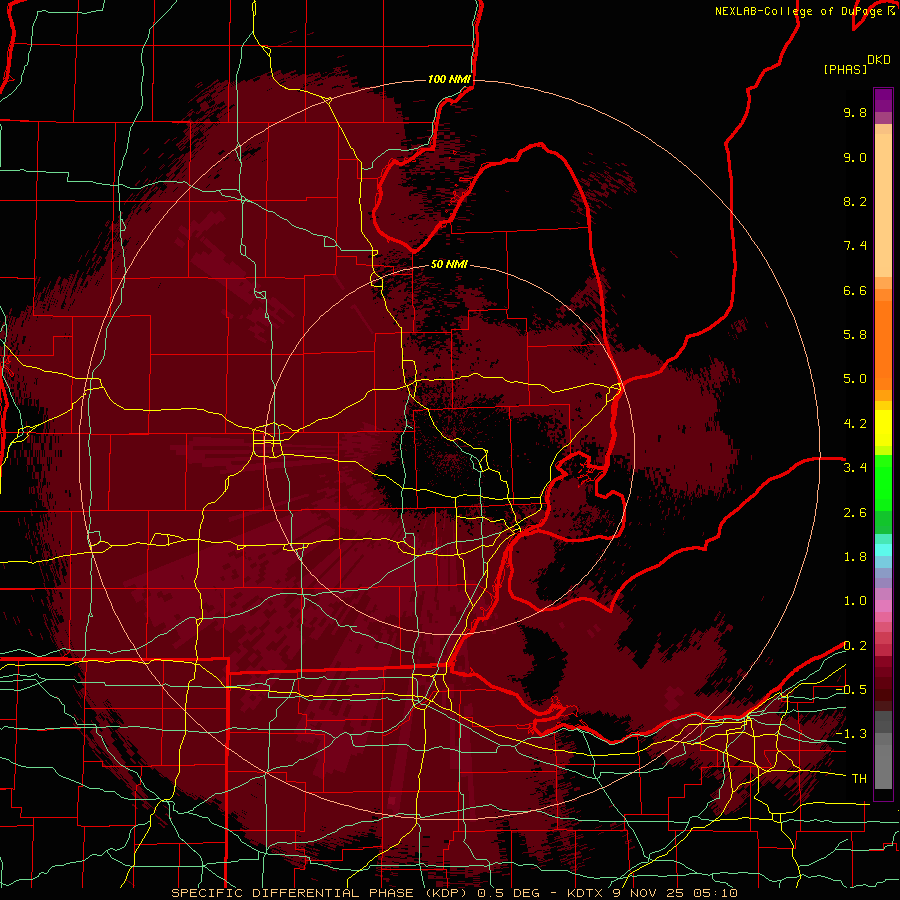Click the -1.3 color scale value
This screenshot has width=900, height=900.
pyautogui.click(x=851, y=734)
